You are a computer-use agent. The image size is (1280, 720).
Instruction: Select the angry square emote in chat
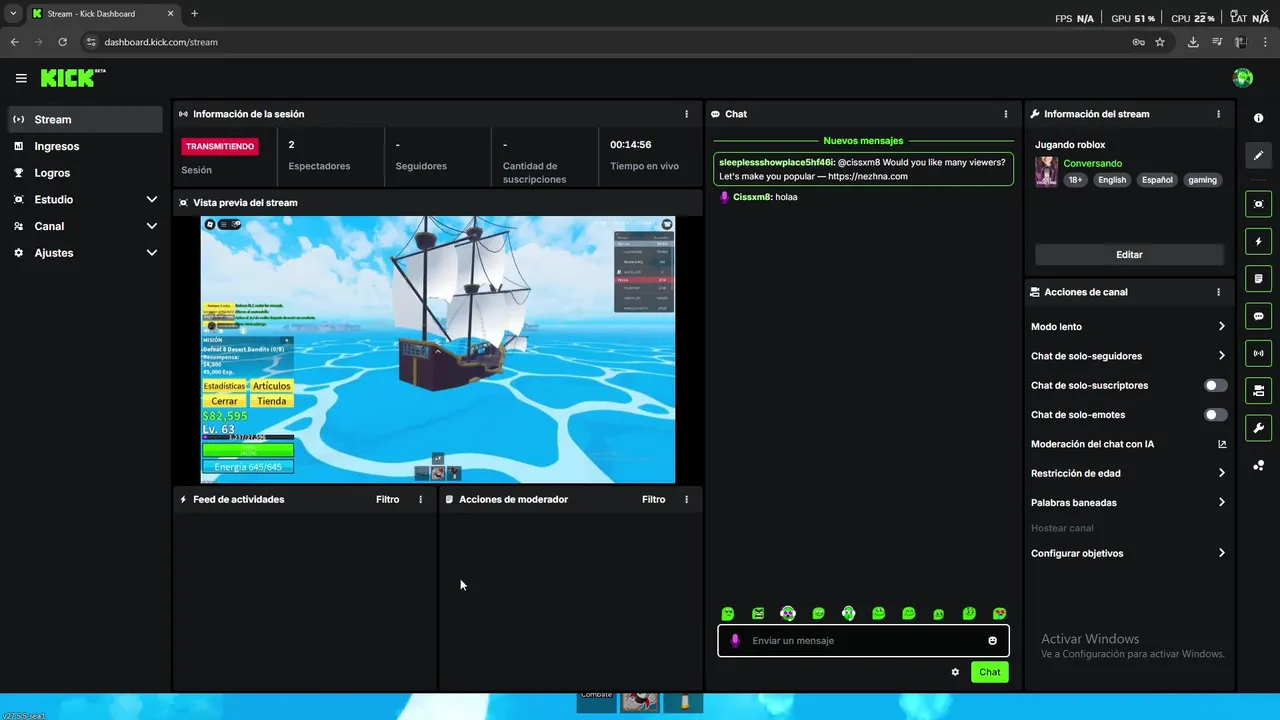(758, 614)
